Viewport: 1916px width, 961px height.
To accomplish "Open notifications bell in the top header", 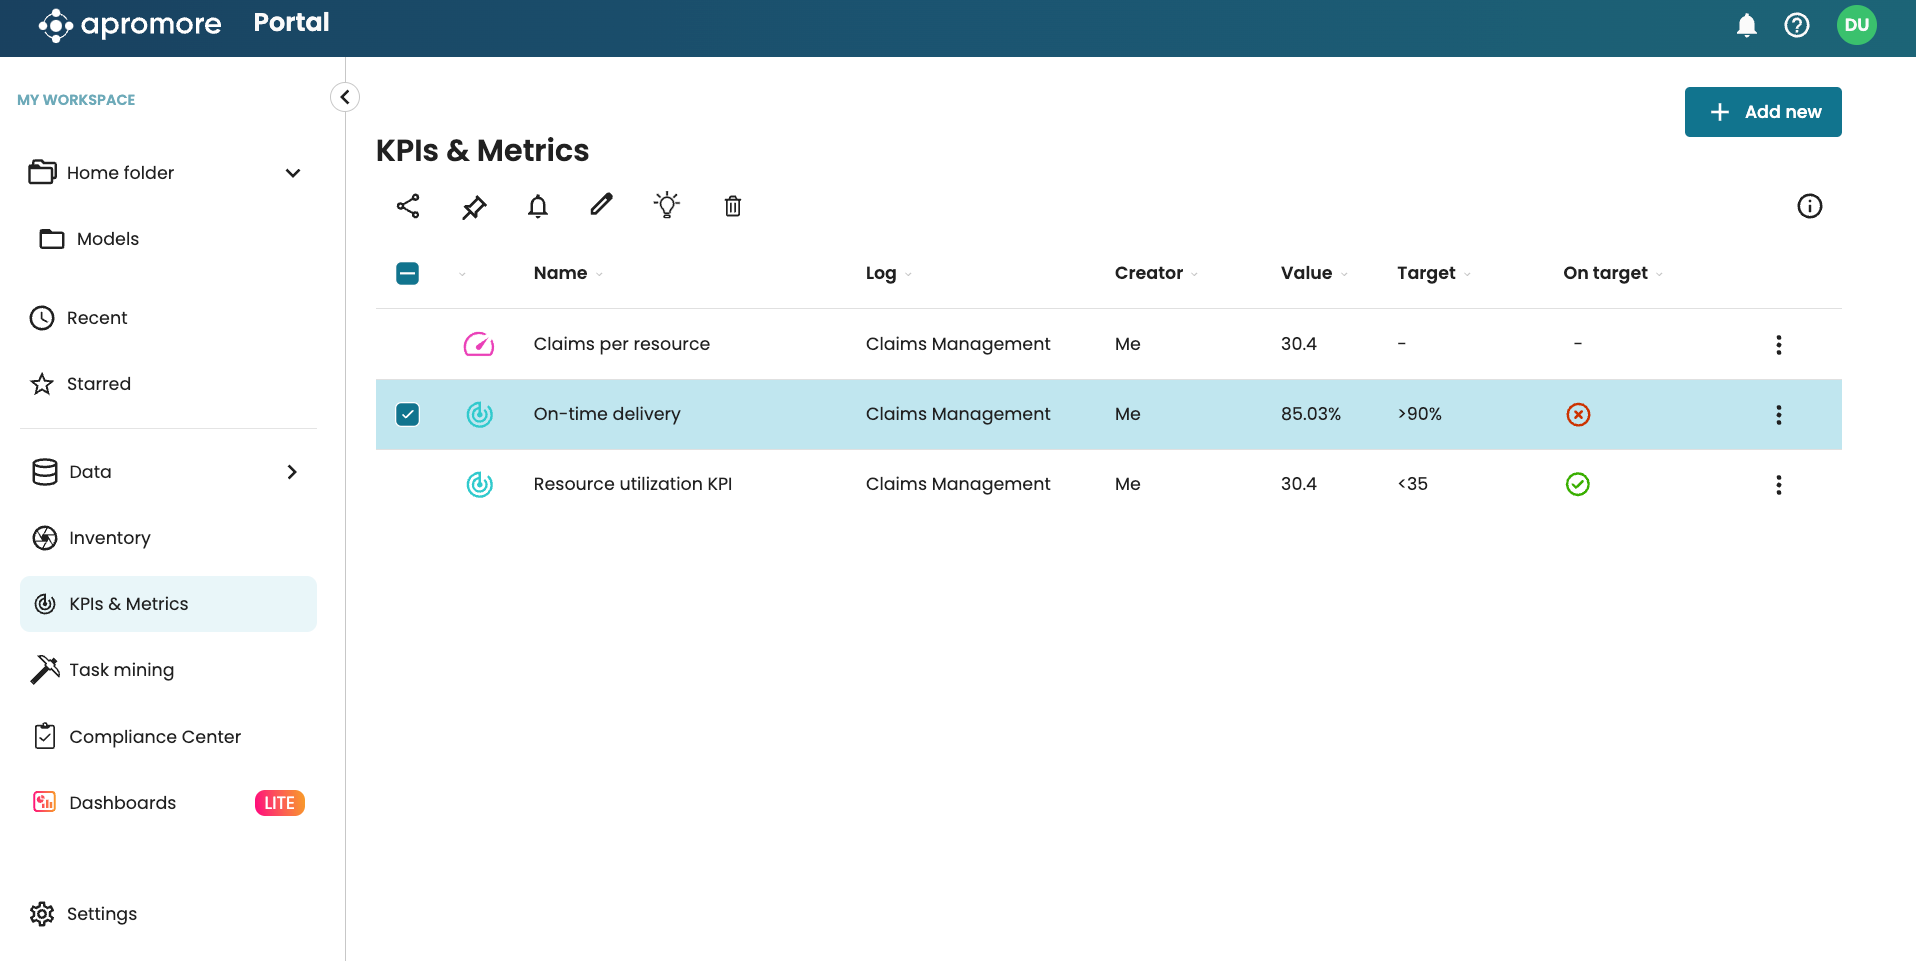I will point(1747,25).
